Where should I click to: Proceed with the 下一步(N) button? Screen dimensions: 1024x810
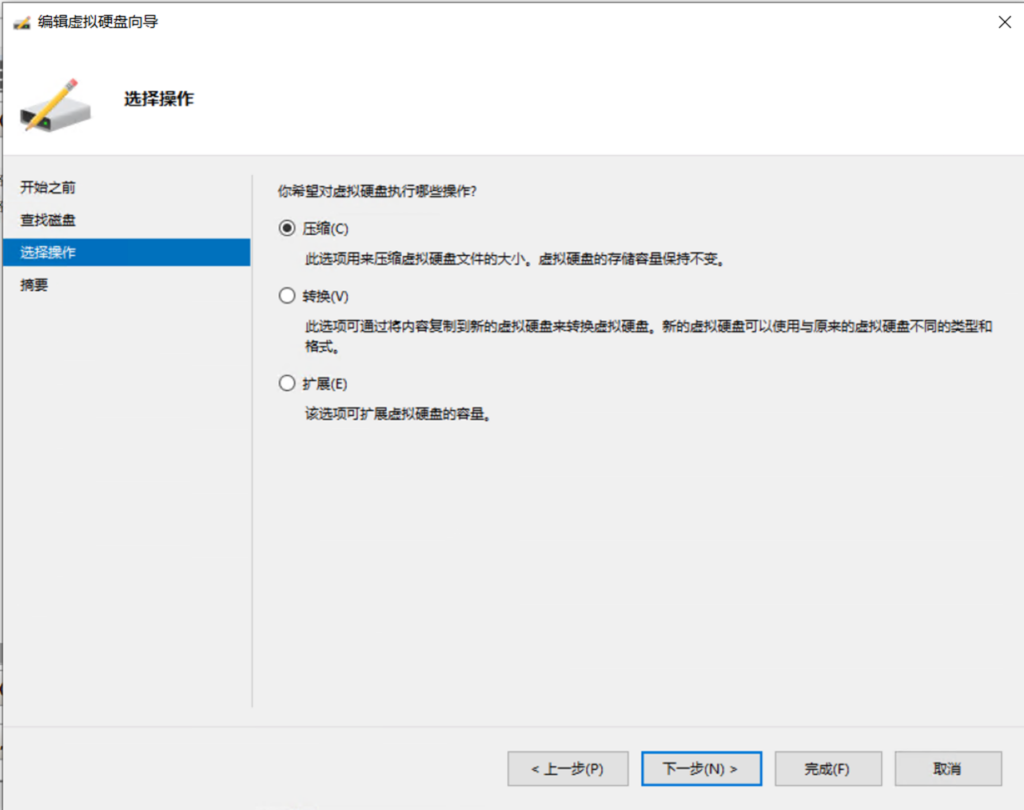coord(701,769)
